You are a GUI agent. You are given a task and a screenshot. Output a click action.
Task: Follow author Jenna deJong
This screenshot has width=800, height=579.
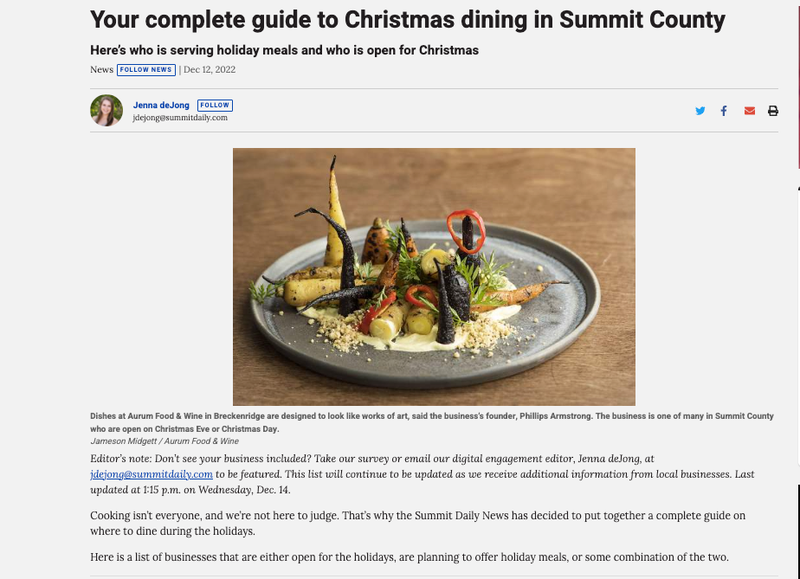coord(215,105)
